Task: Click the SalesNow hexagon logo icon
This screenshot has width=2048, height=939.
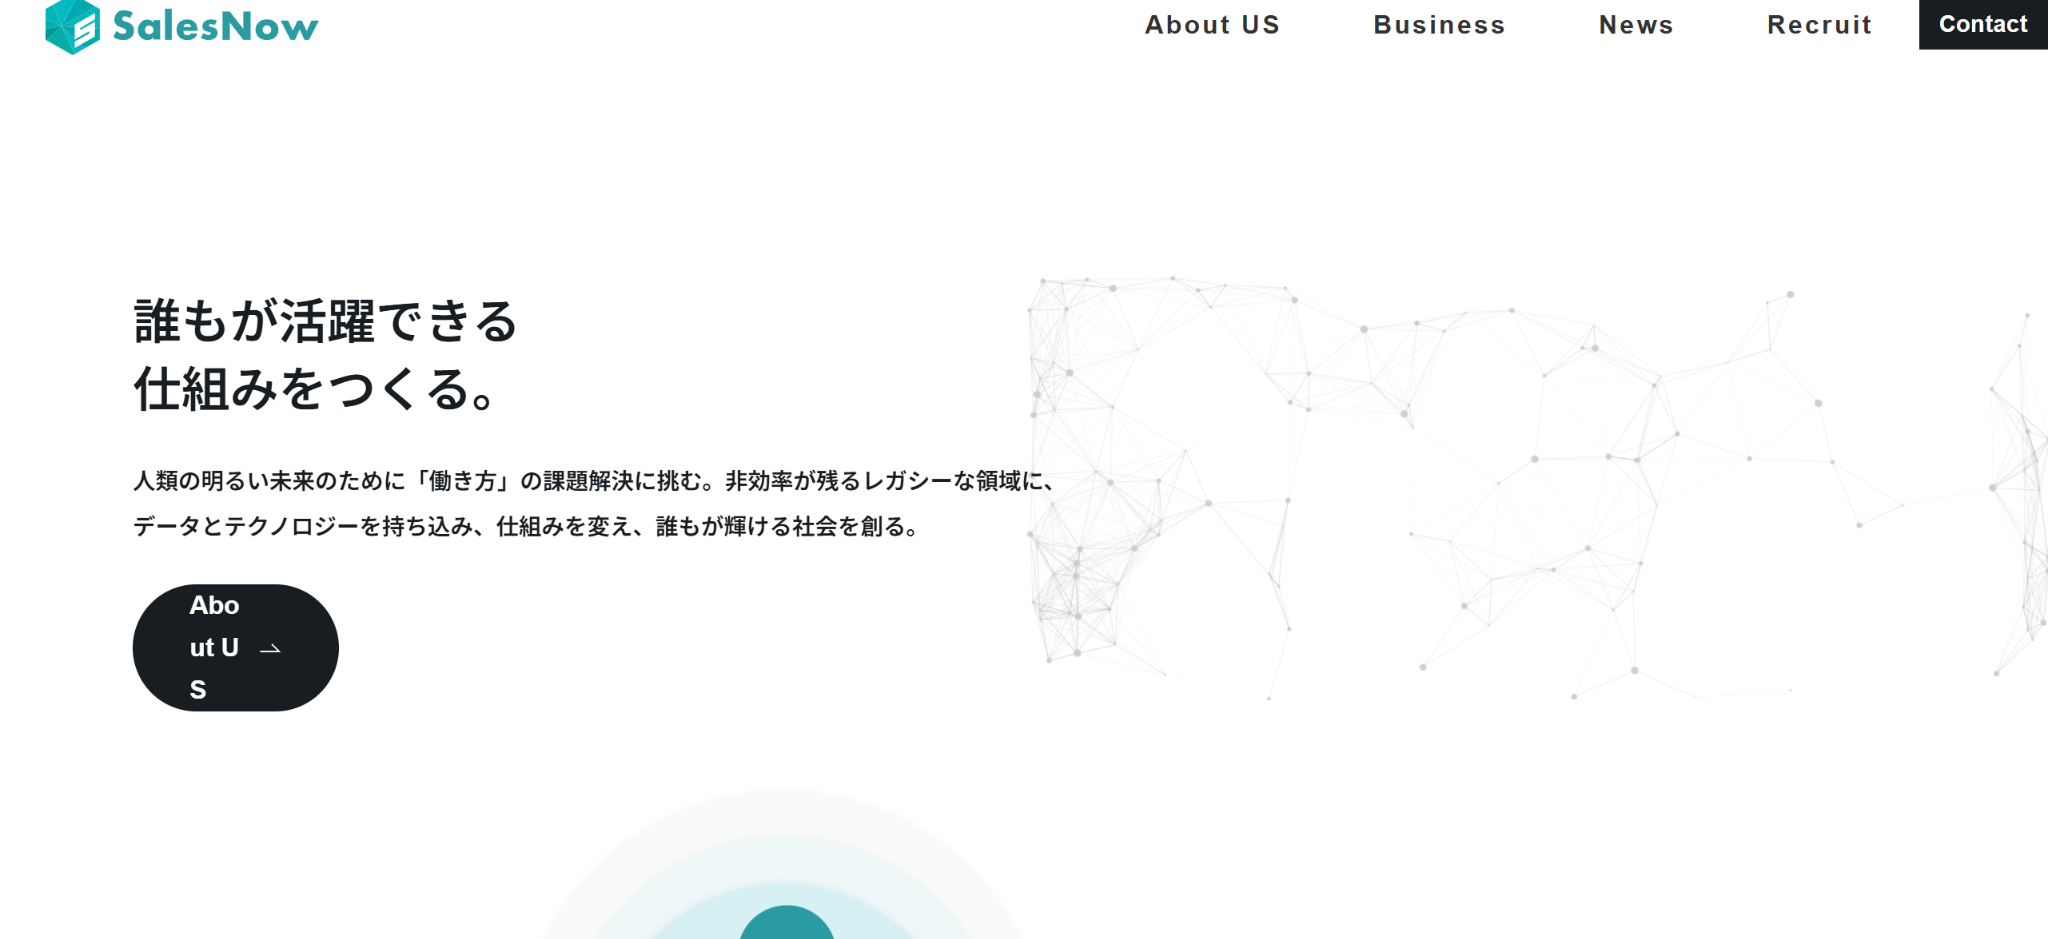Action: 72,27
